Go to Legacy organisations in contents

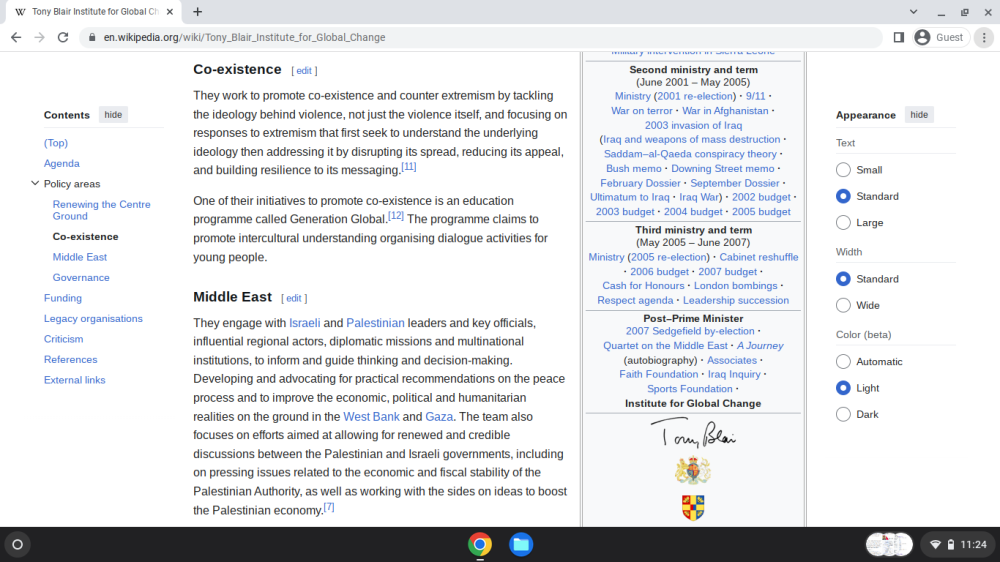[x=93, y=318]
